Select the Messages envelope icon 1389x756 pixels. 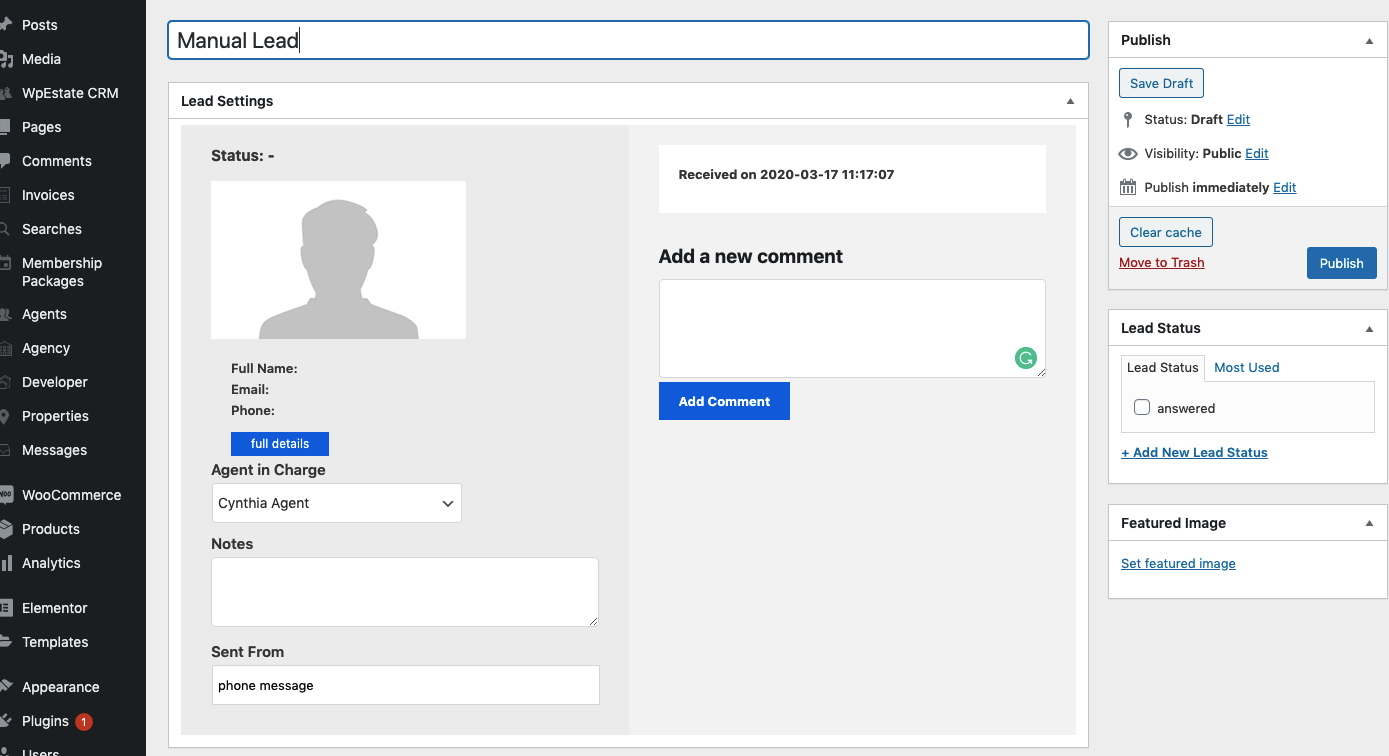pyautogui.click(x=6, y=450)
